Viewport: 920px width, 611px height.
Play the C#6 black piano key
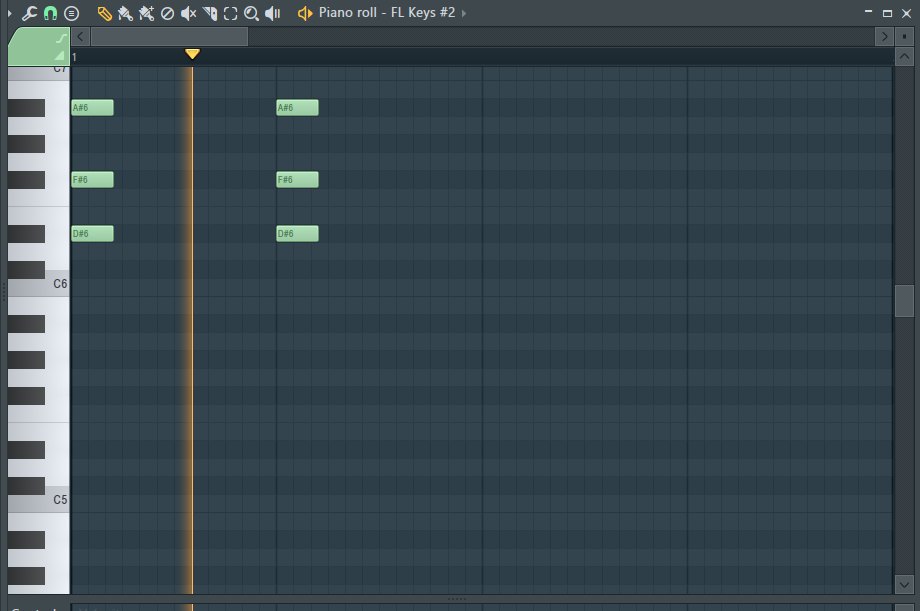(x=26, y=270)
